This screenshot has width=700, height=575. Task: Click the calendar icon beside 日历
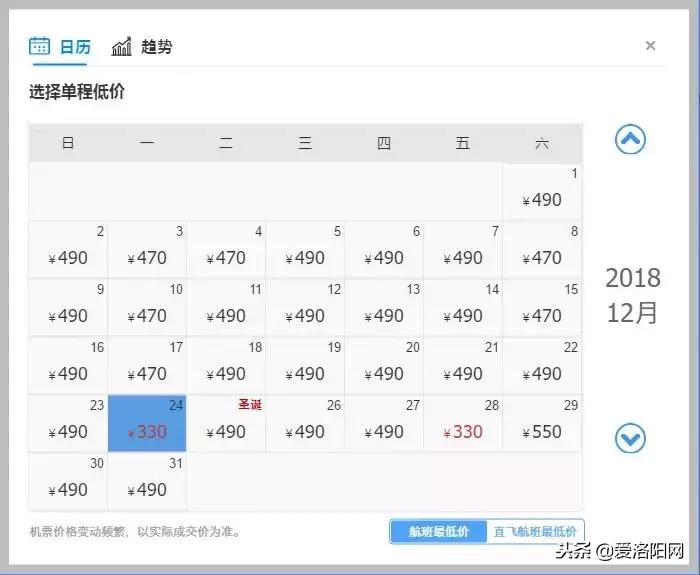tap(39, 46)
